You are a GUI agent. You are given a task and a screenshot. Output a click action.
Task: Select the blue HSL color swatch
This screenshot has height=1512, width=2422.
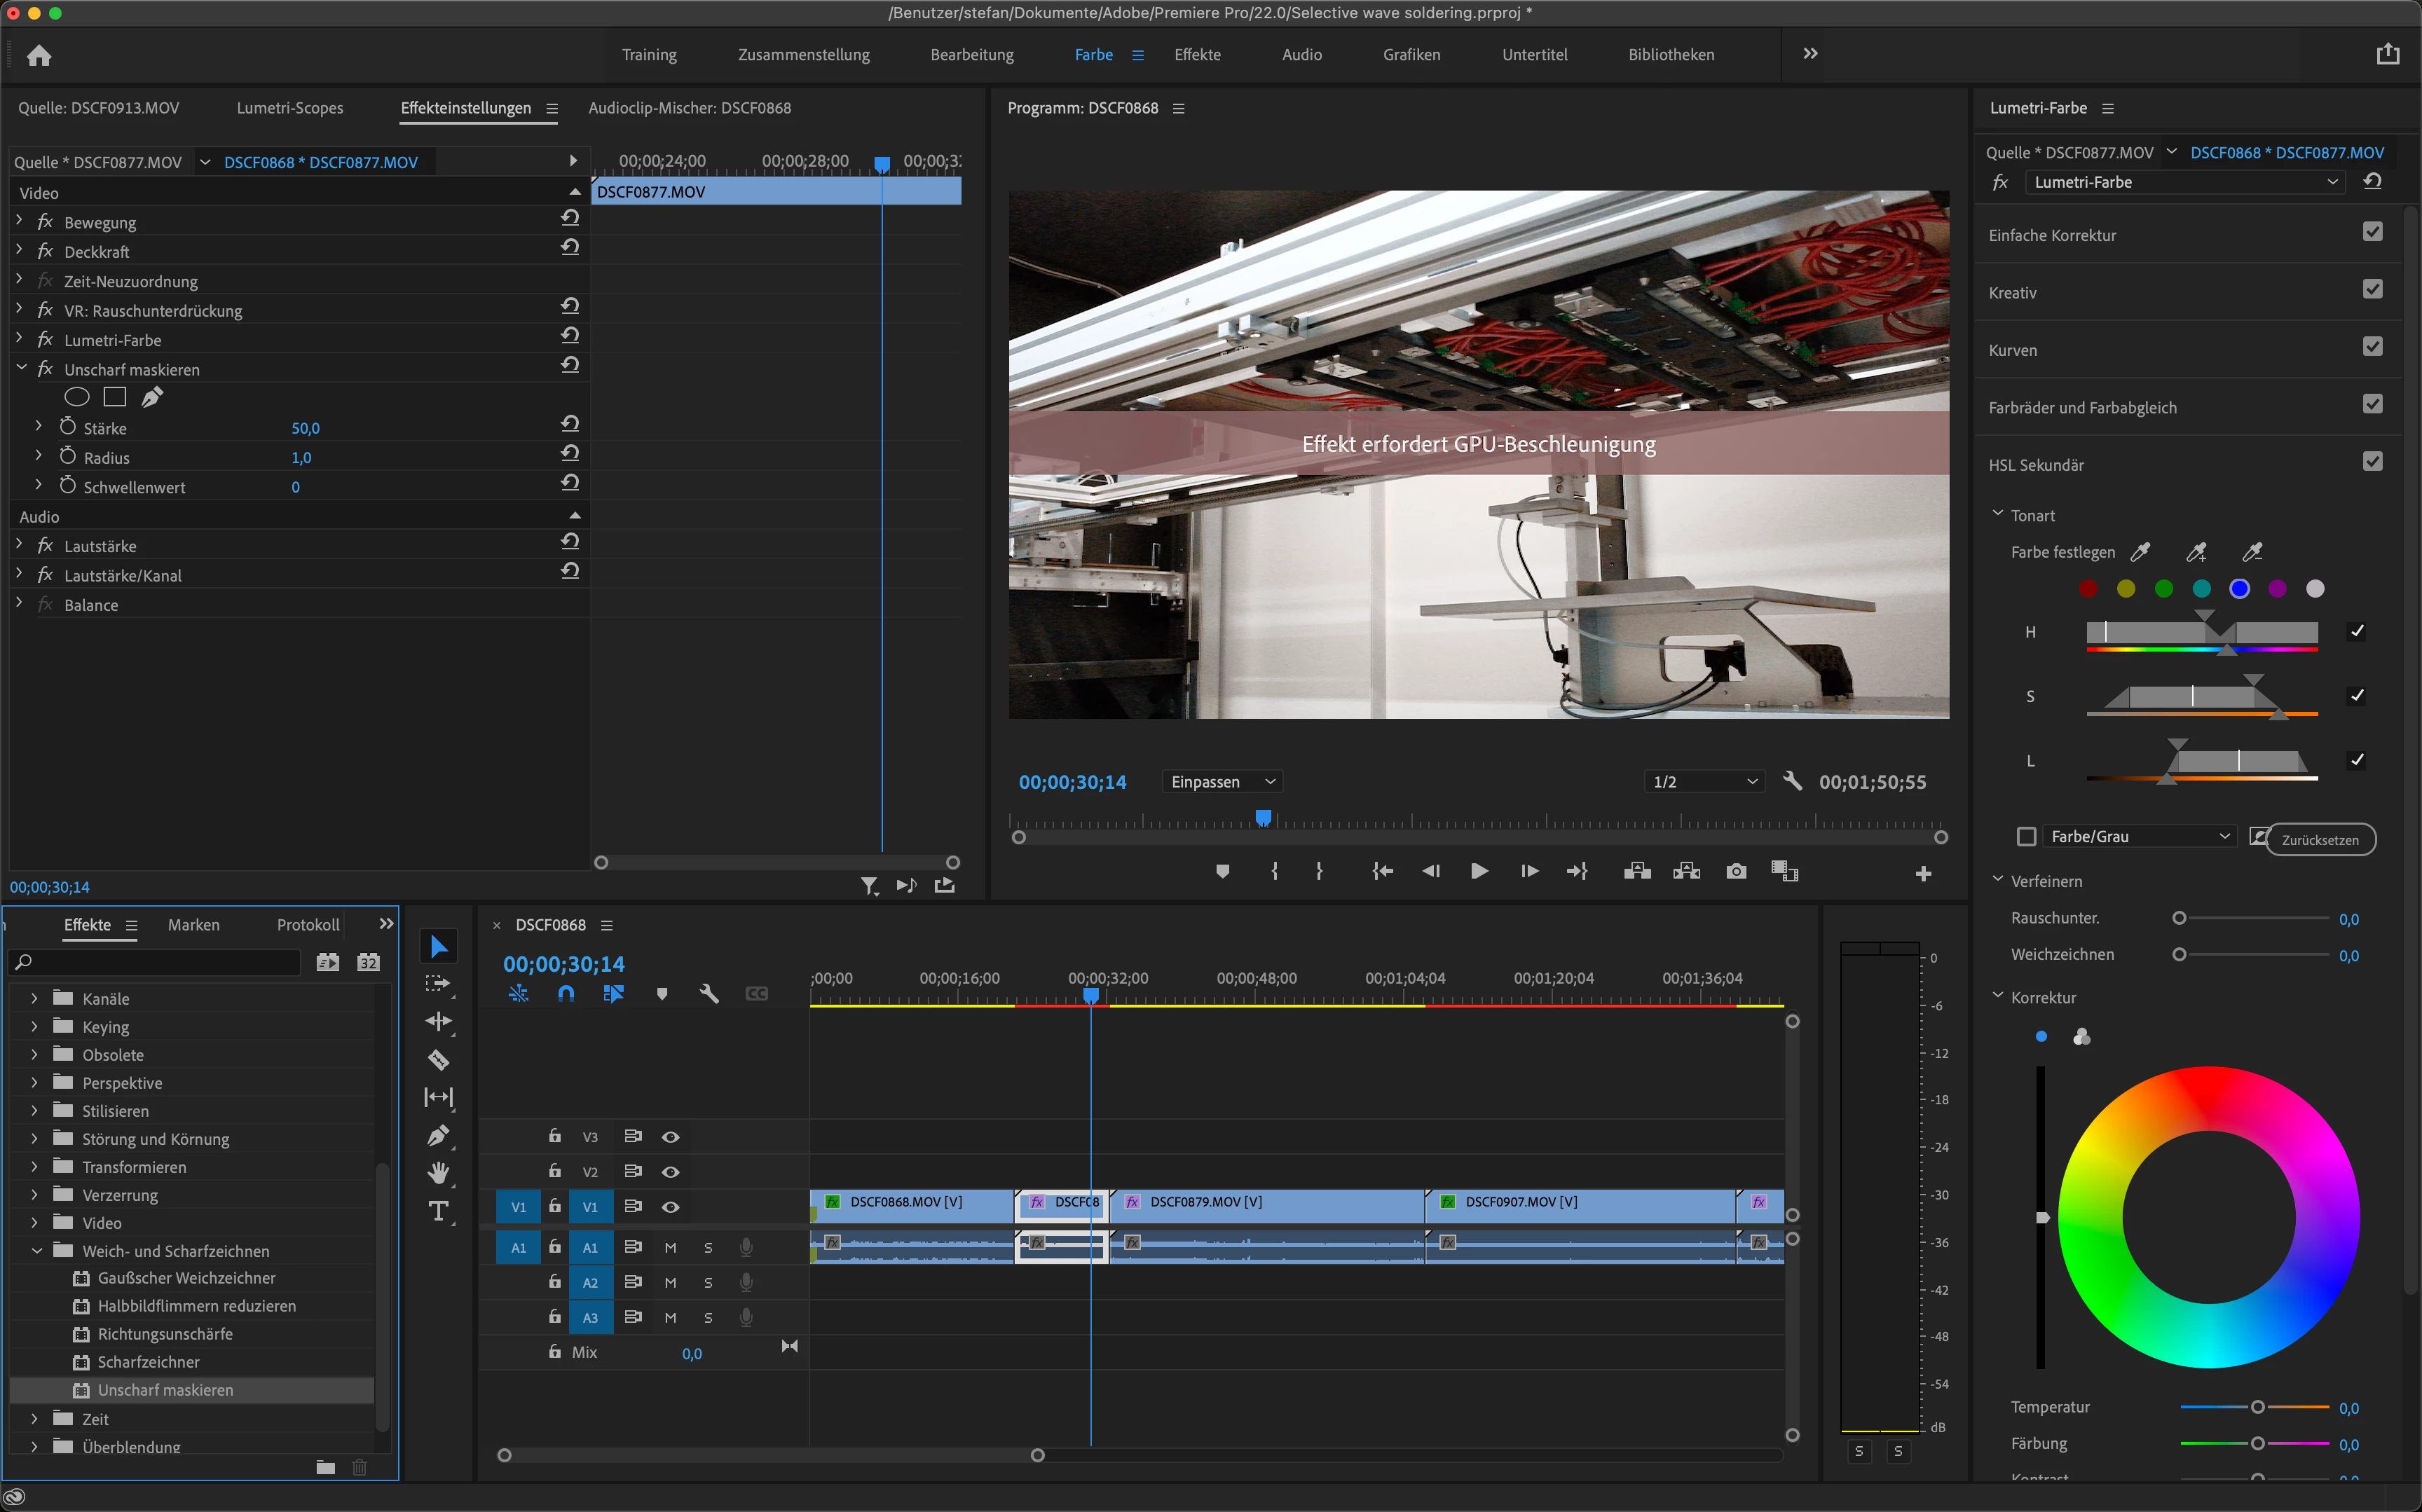tap(2239, 589)
